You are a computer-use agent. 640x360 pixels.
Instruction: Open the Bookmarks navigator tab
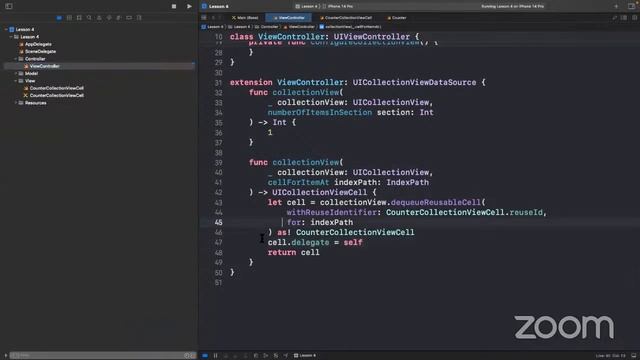79,18
